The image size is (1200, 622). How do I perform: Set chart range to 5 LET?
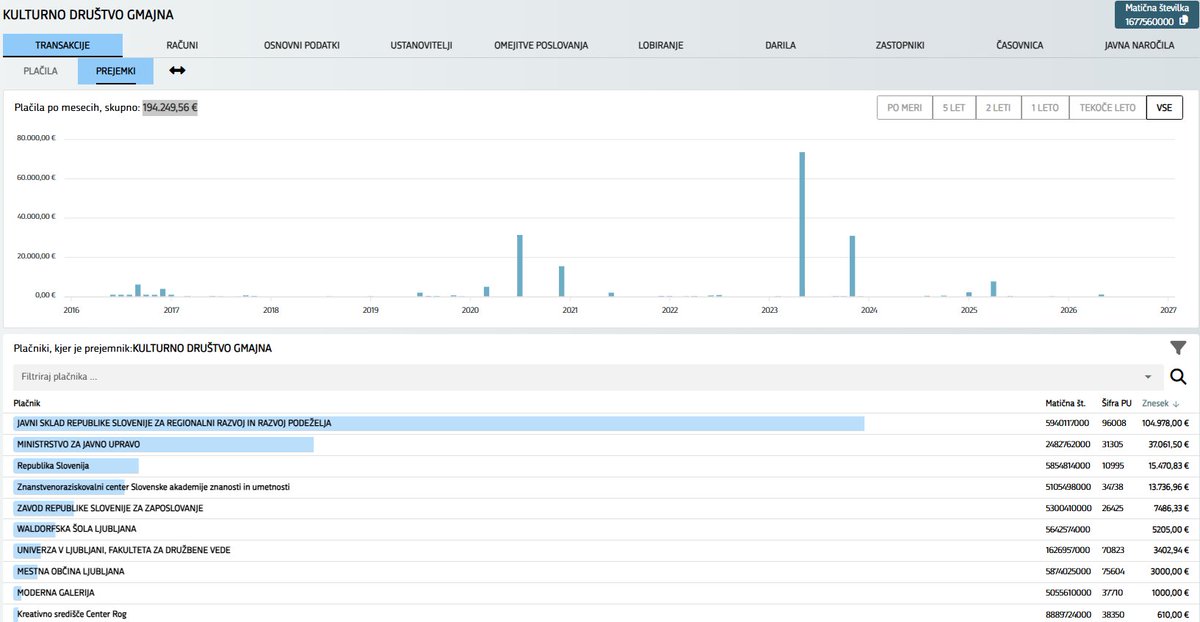[x=953, y=108]
